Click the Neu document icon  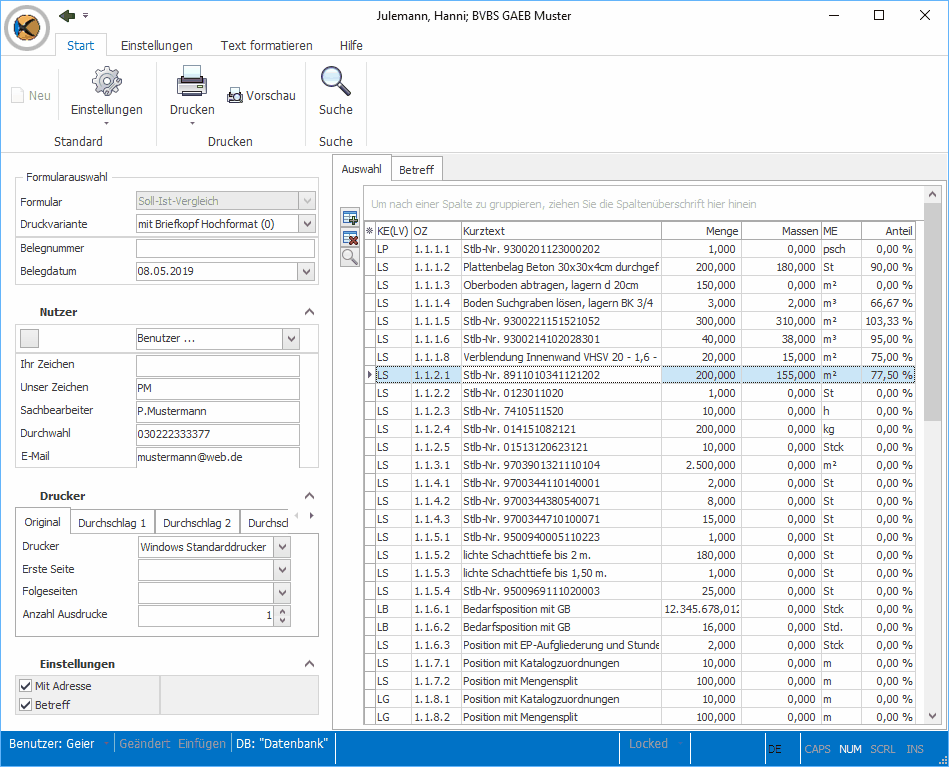pos(18,95)
